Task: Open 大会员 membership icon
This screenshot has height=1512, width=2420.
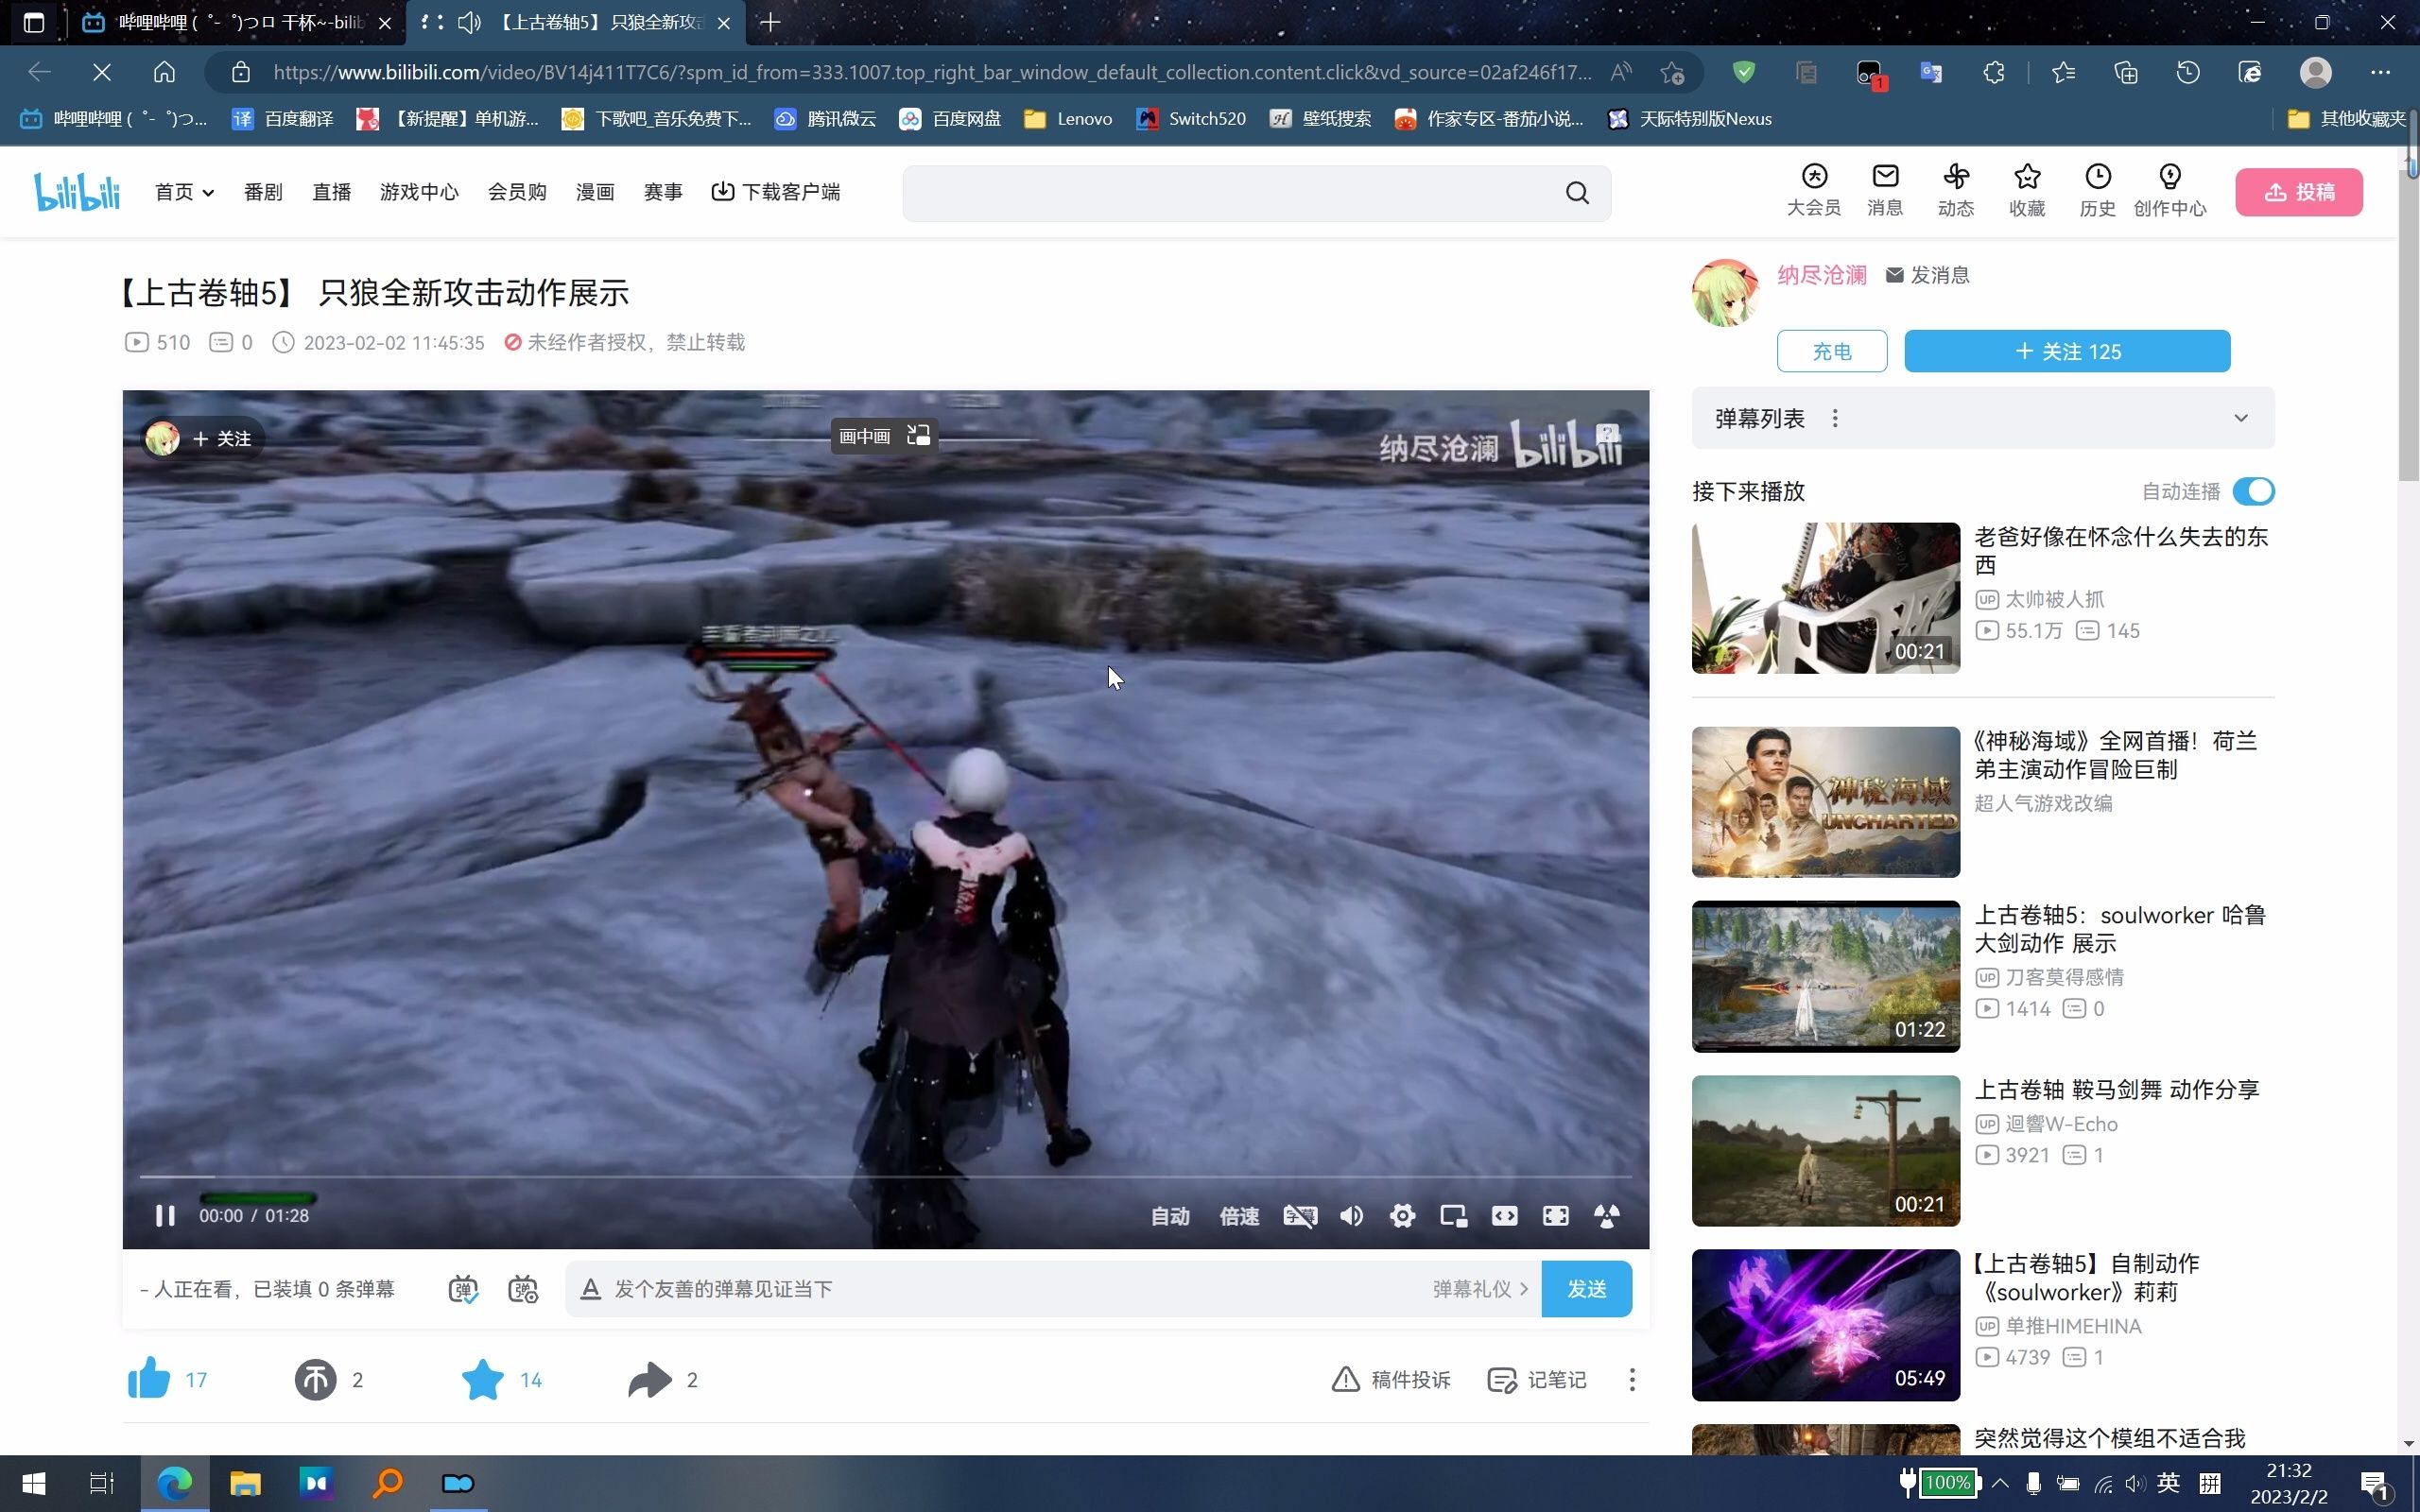Action: click(1813, 190)
